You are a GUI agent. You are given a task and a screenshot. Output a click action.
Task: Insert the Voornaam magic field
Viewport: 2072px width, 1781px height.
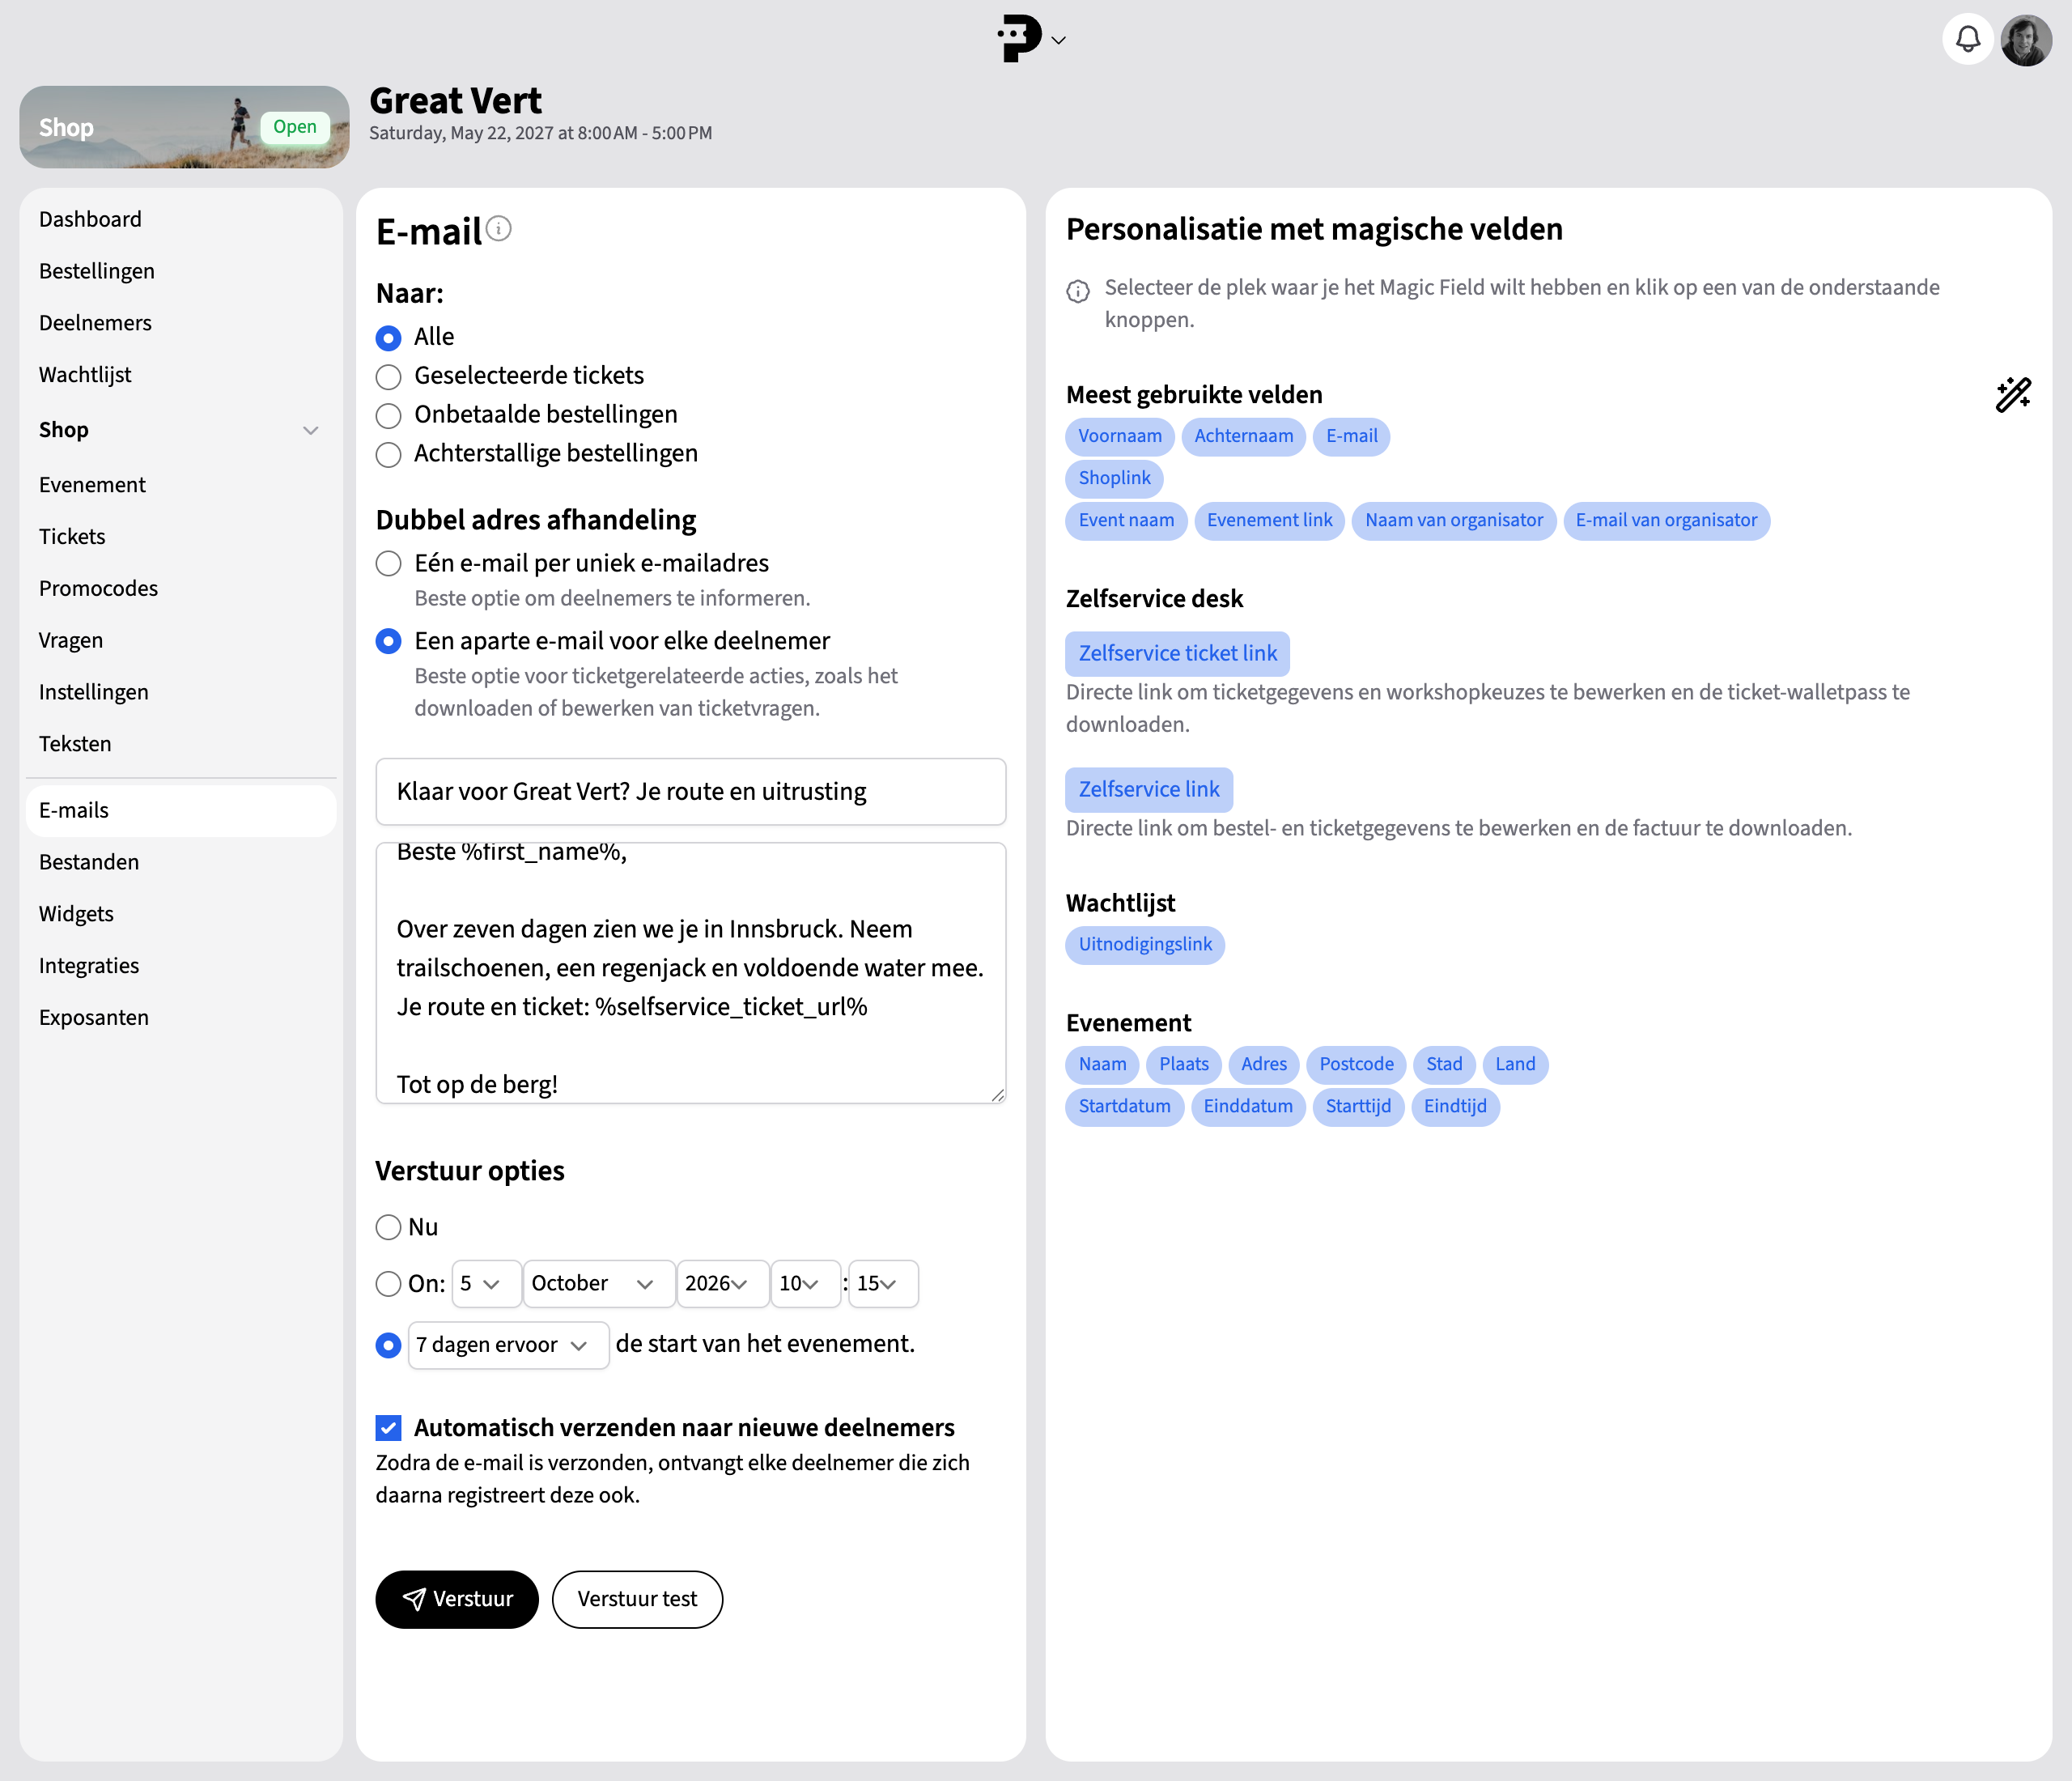(1120, 436)
